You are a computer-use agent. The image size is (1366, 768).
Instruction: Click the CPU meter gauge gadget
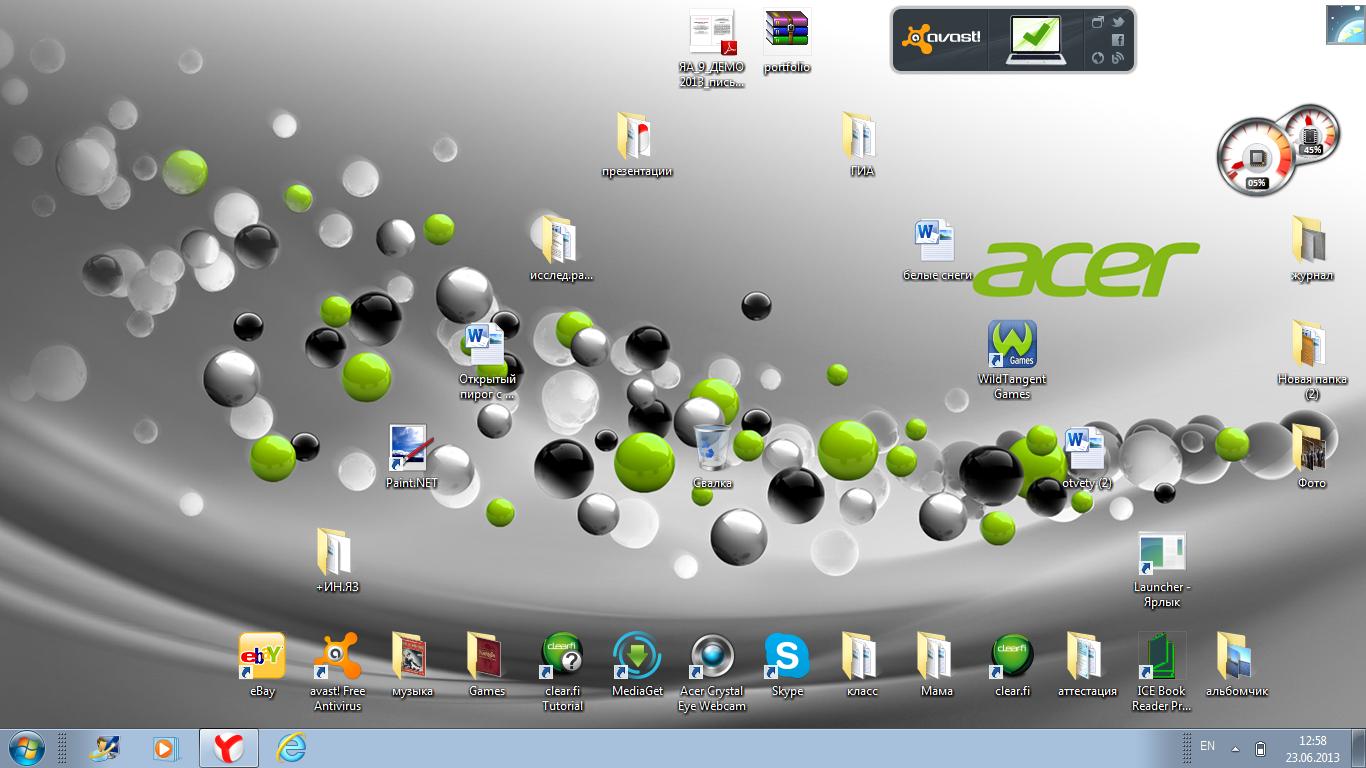(x=1256, y=157)
